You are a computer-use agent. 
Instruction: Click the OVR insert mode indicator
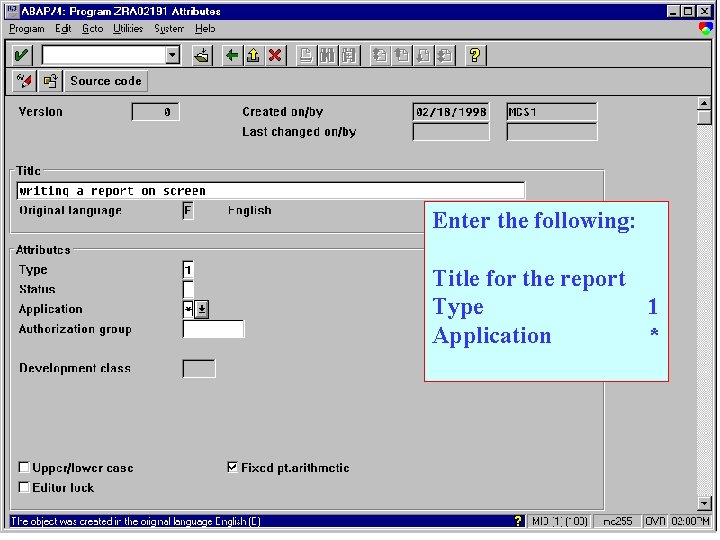click(655, 521)
